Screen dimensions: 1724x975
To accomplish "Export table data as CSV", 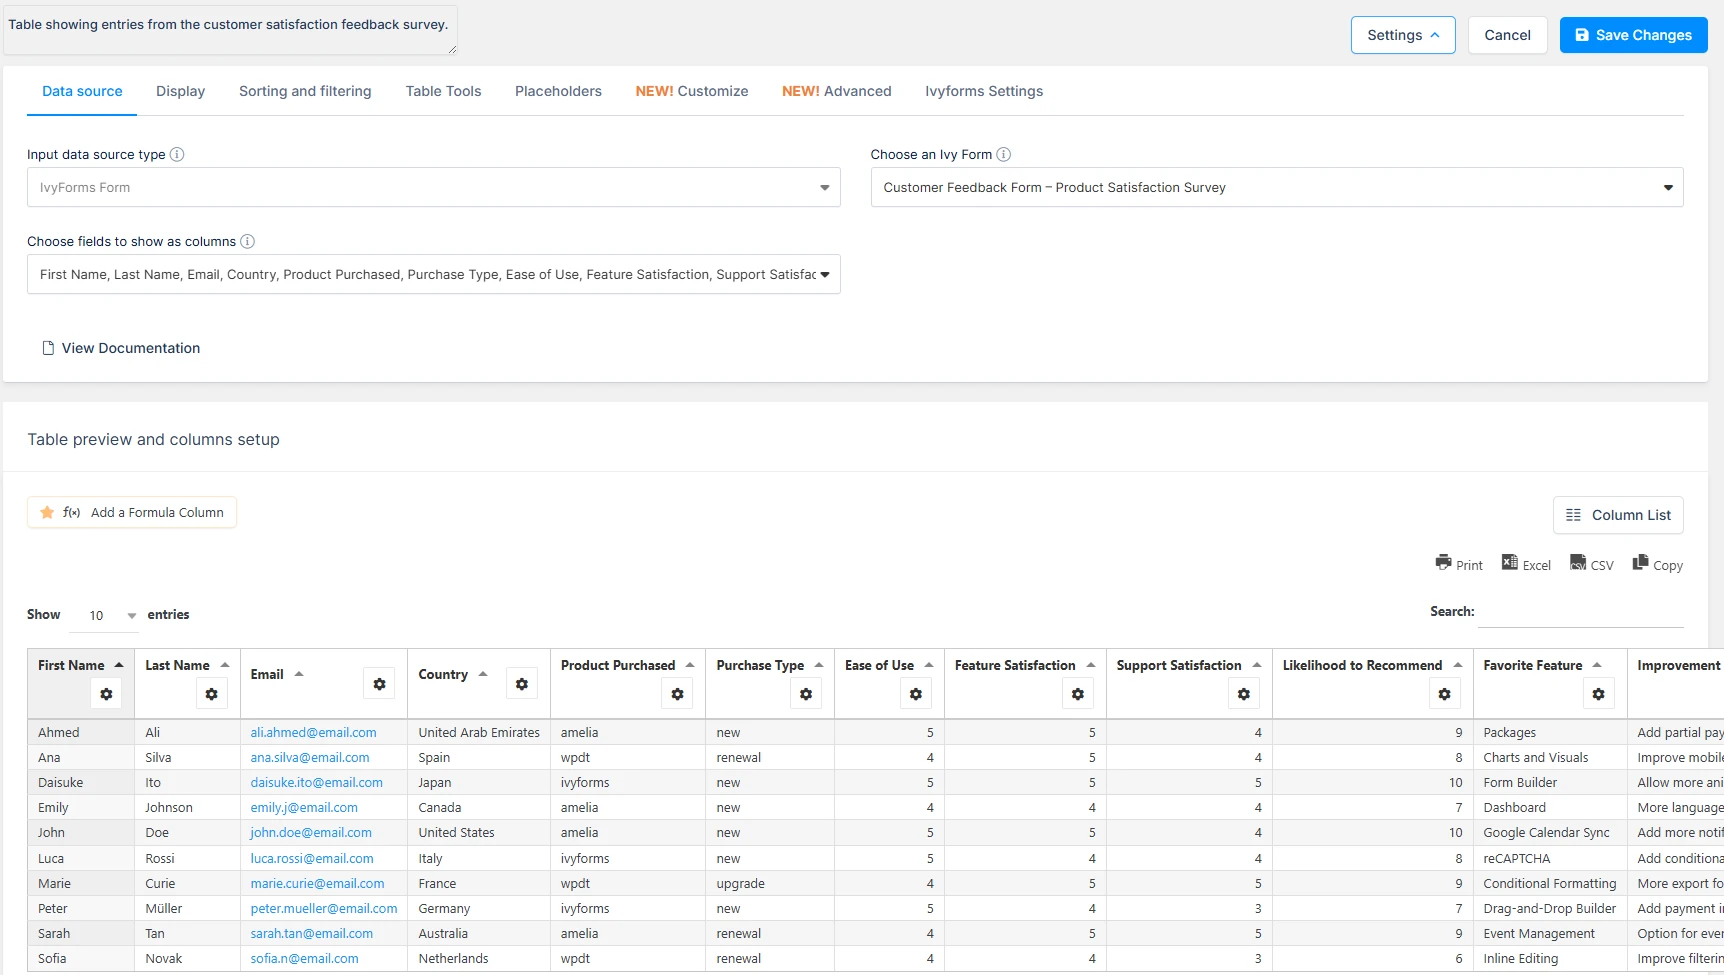I will pos(1590,563).
